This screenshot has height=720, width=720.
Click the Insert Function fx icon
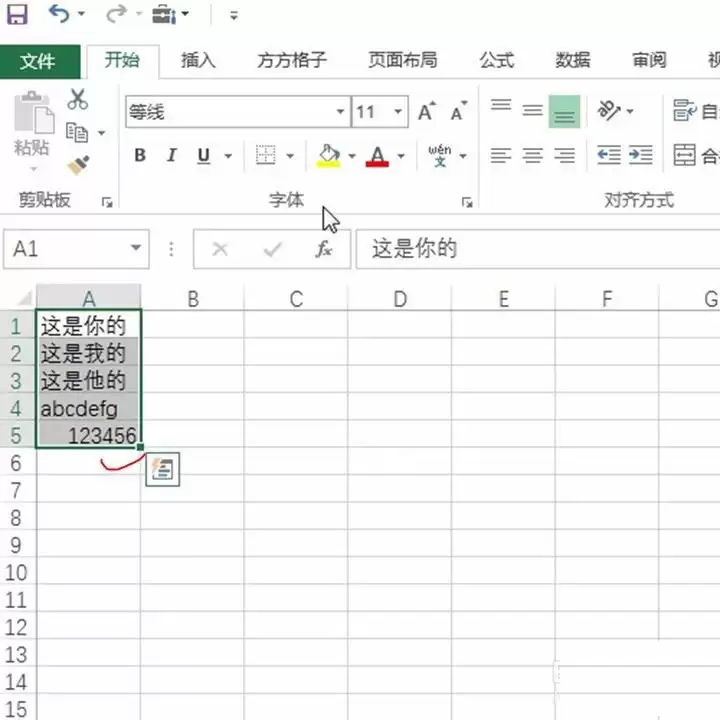[x=324, y=249]
